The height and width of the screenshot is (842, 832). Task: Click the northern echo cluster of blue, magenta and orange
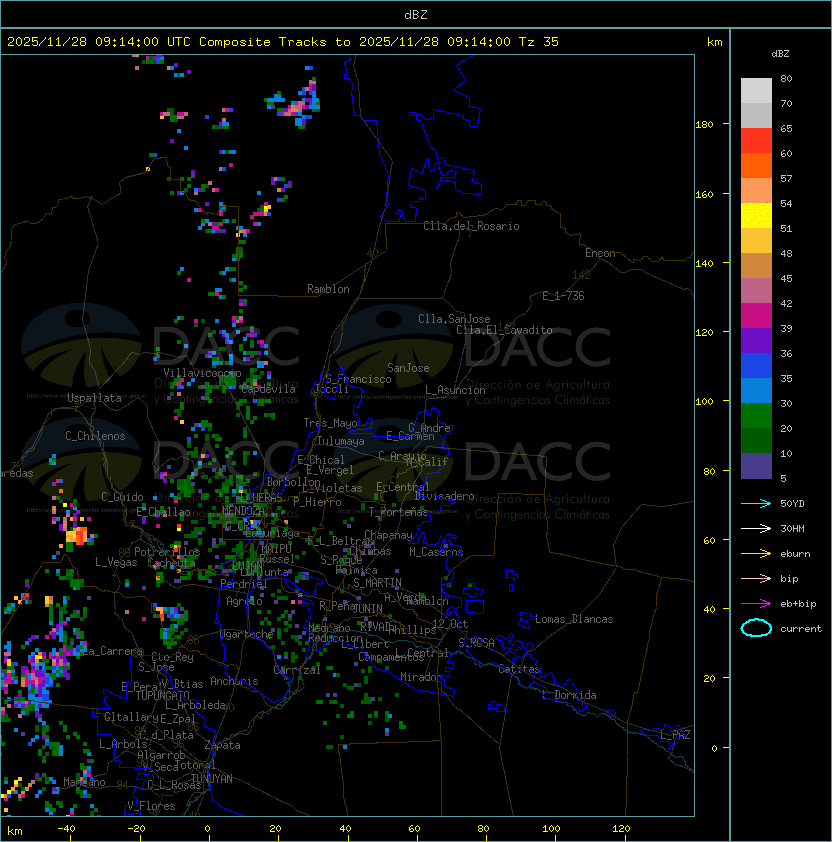pyautogui.click(x=294, y=103)
